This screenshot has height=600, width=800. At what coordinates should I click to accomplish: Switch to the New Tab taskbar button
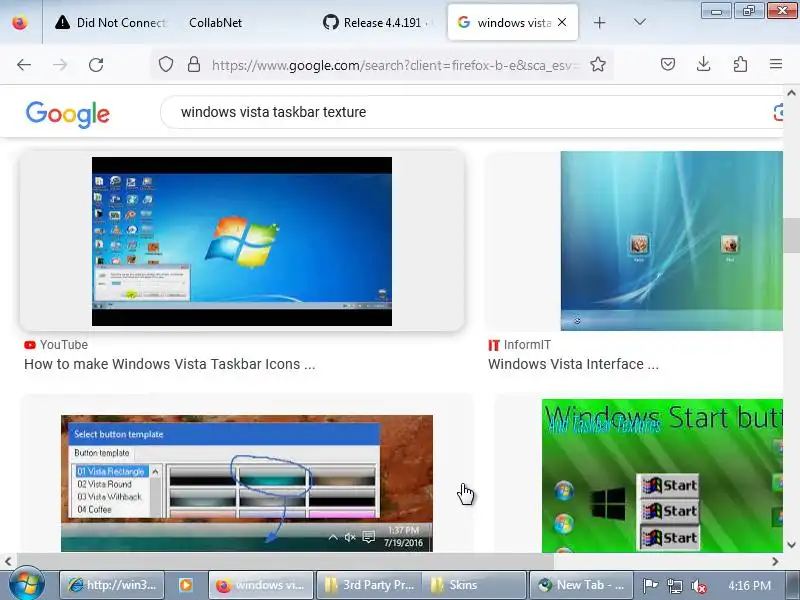pyautogui.click(x=581, y=585)
